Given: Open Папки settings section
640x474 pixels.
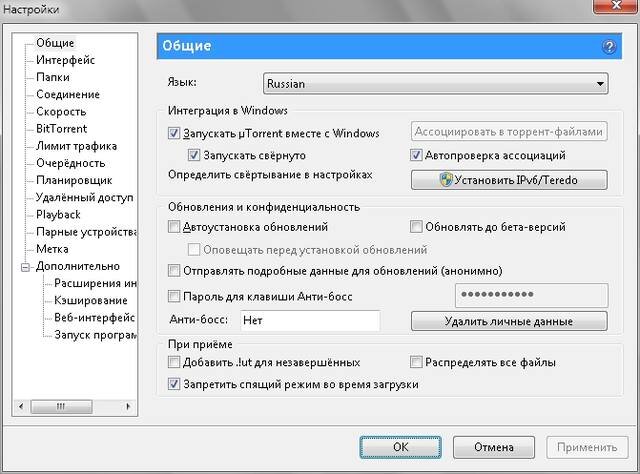Looking at the screenshot, I should 53,77.
